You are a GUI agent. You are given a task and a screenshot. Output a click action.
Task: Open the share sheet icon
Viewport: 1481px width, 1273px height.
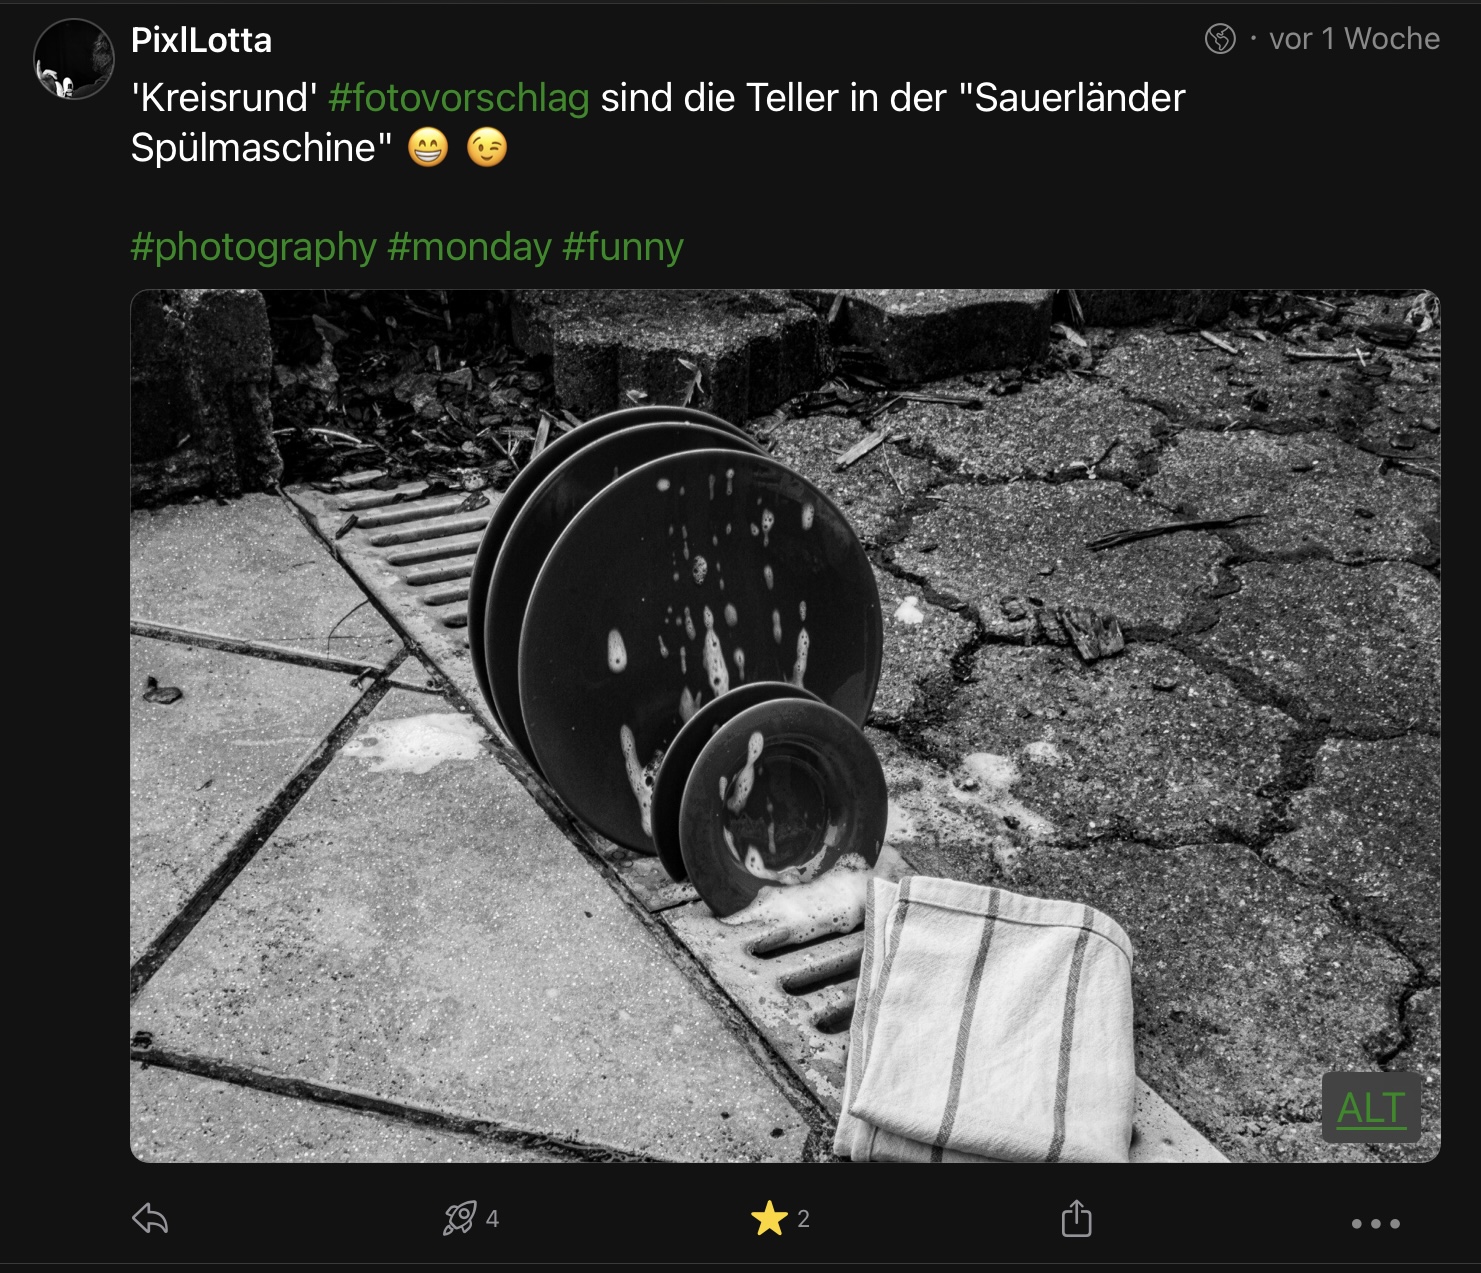[1076, 1218]
